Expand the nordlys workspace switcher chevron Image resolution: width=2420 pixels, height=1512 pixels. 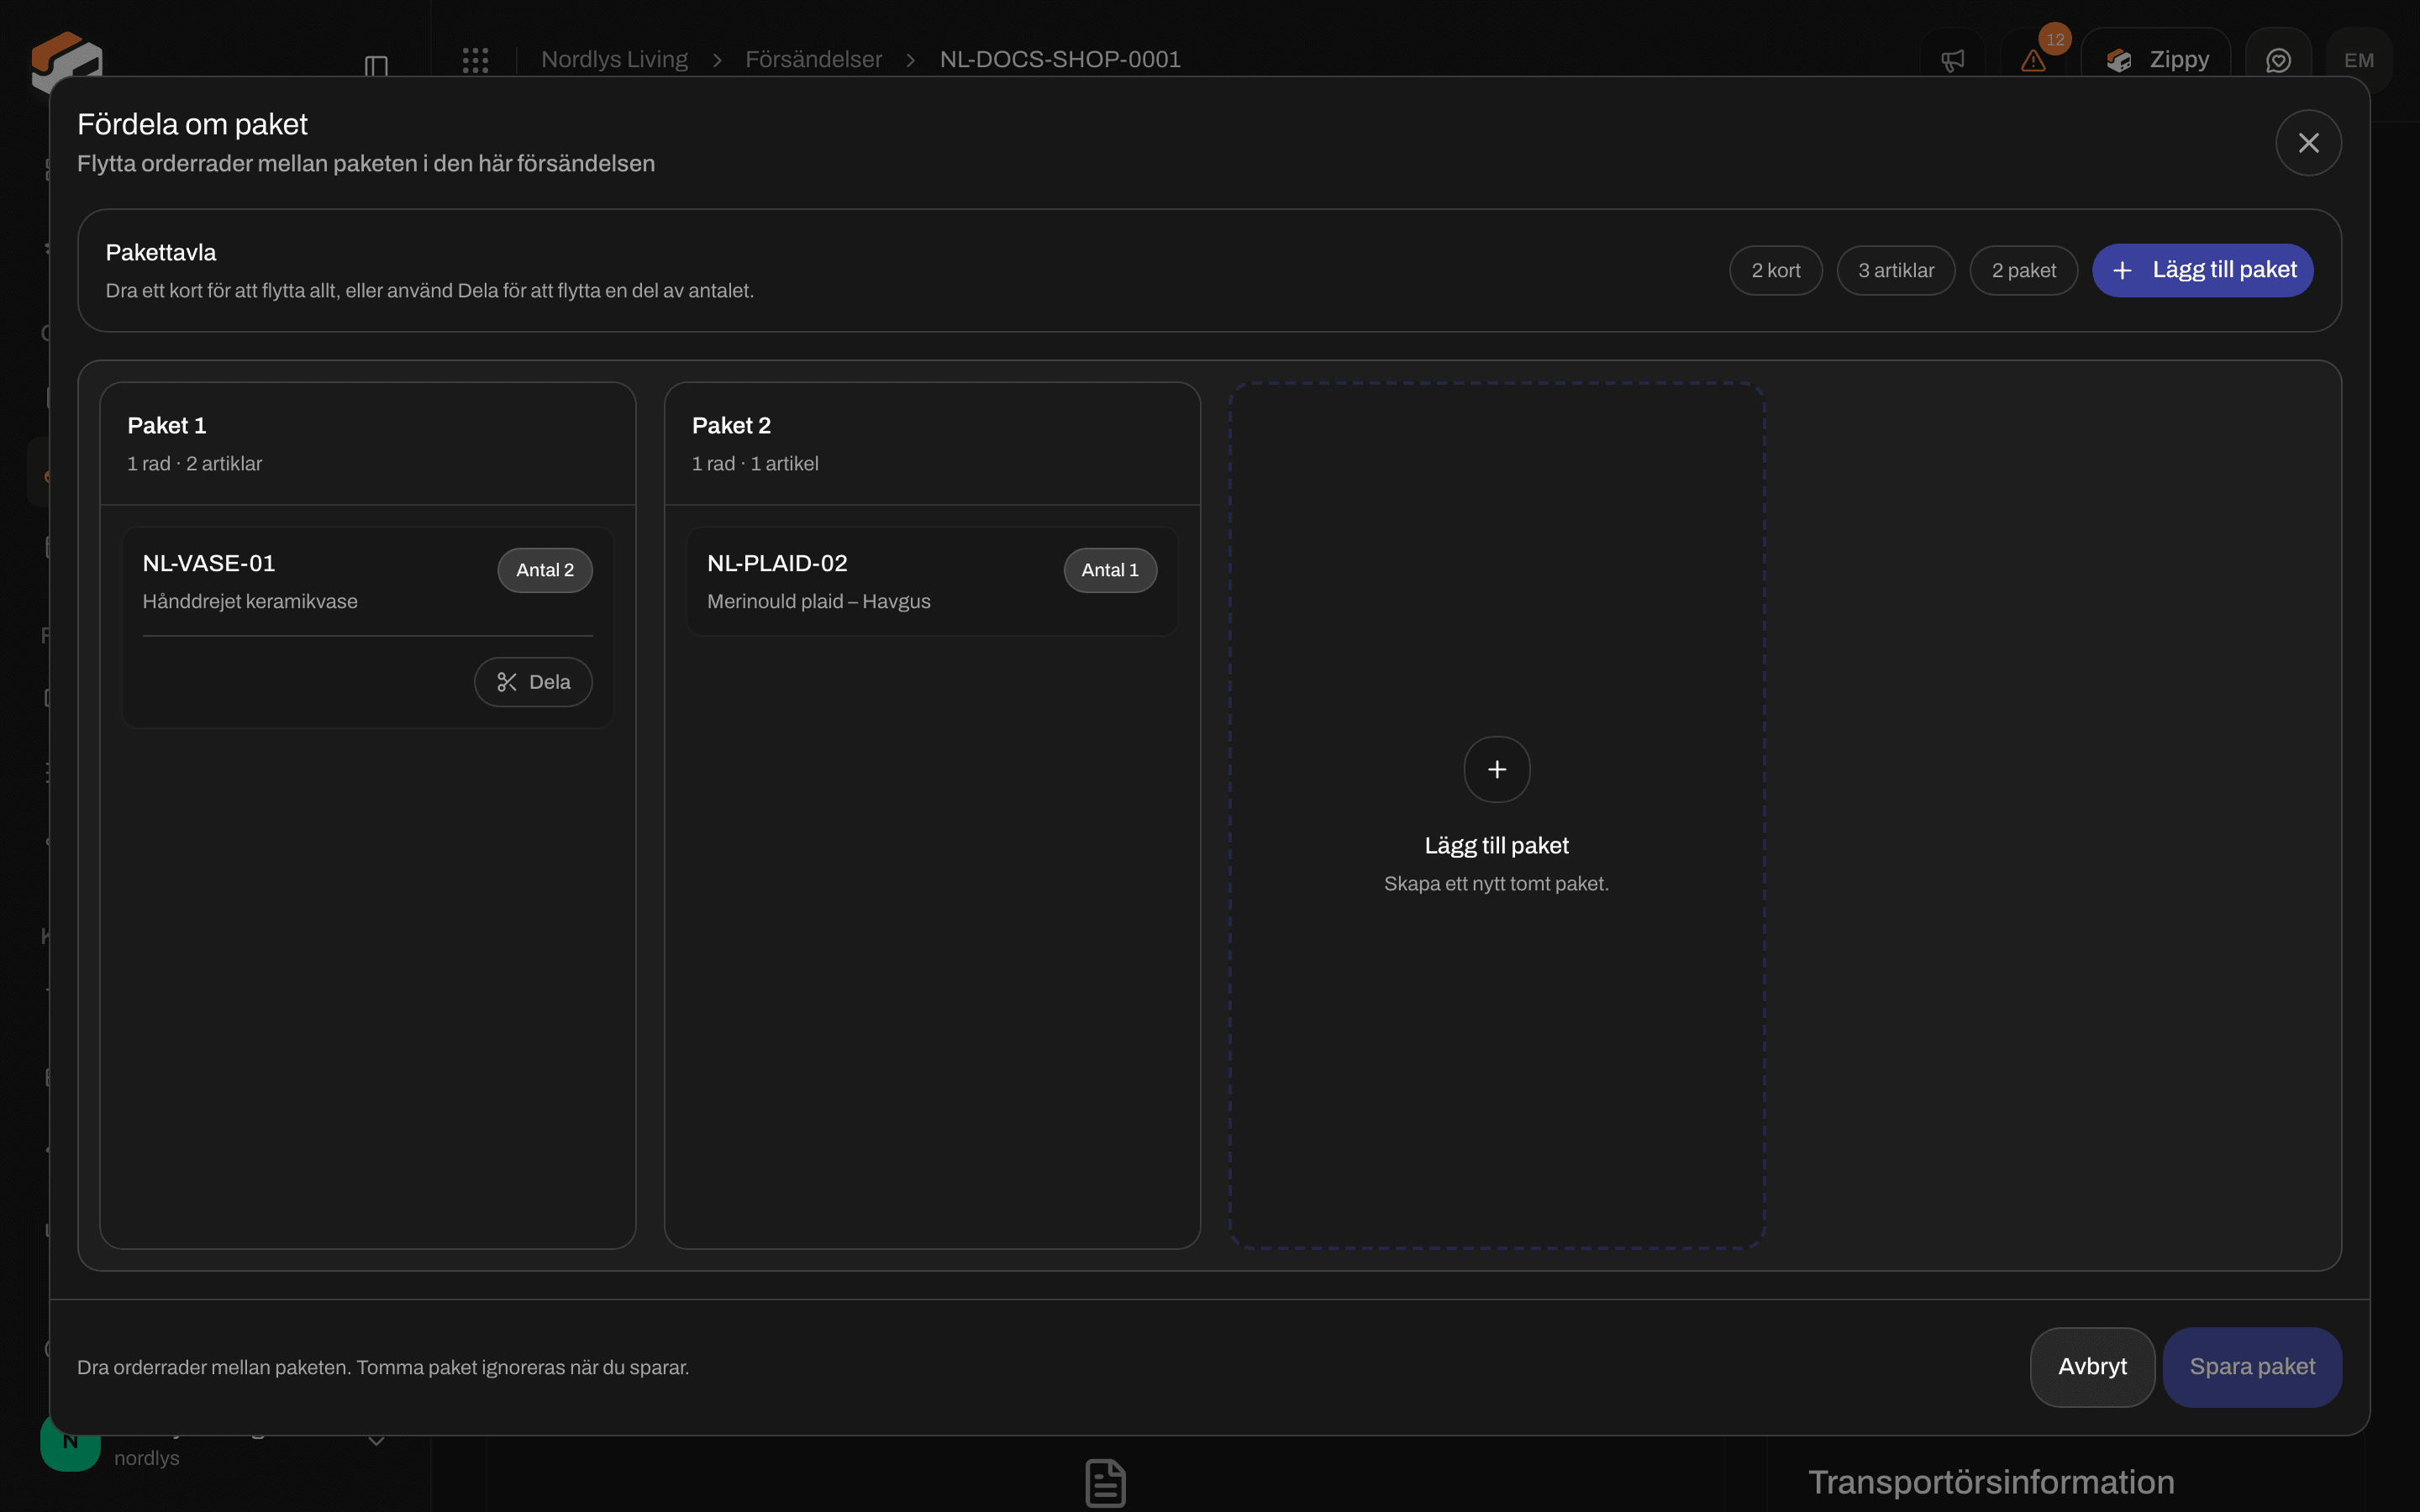376,1441
